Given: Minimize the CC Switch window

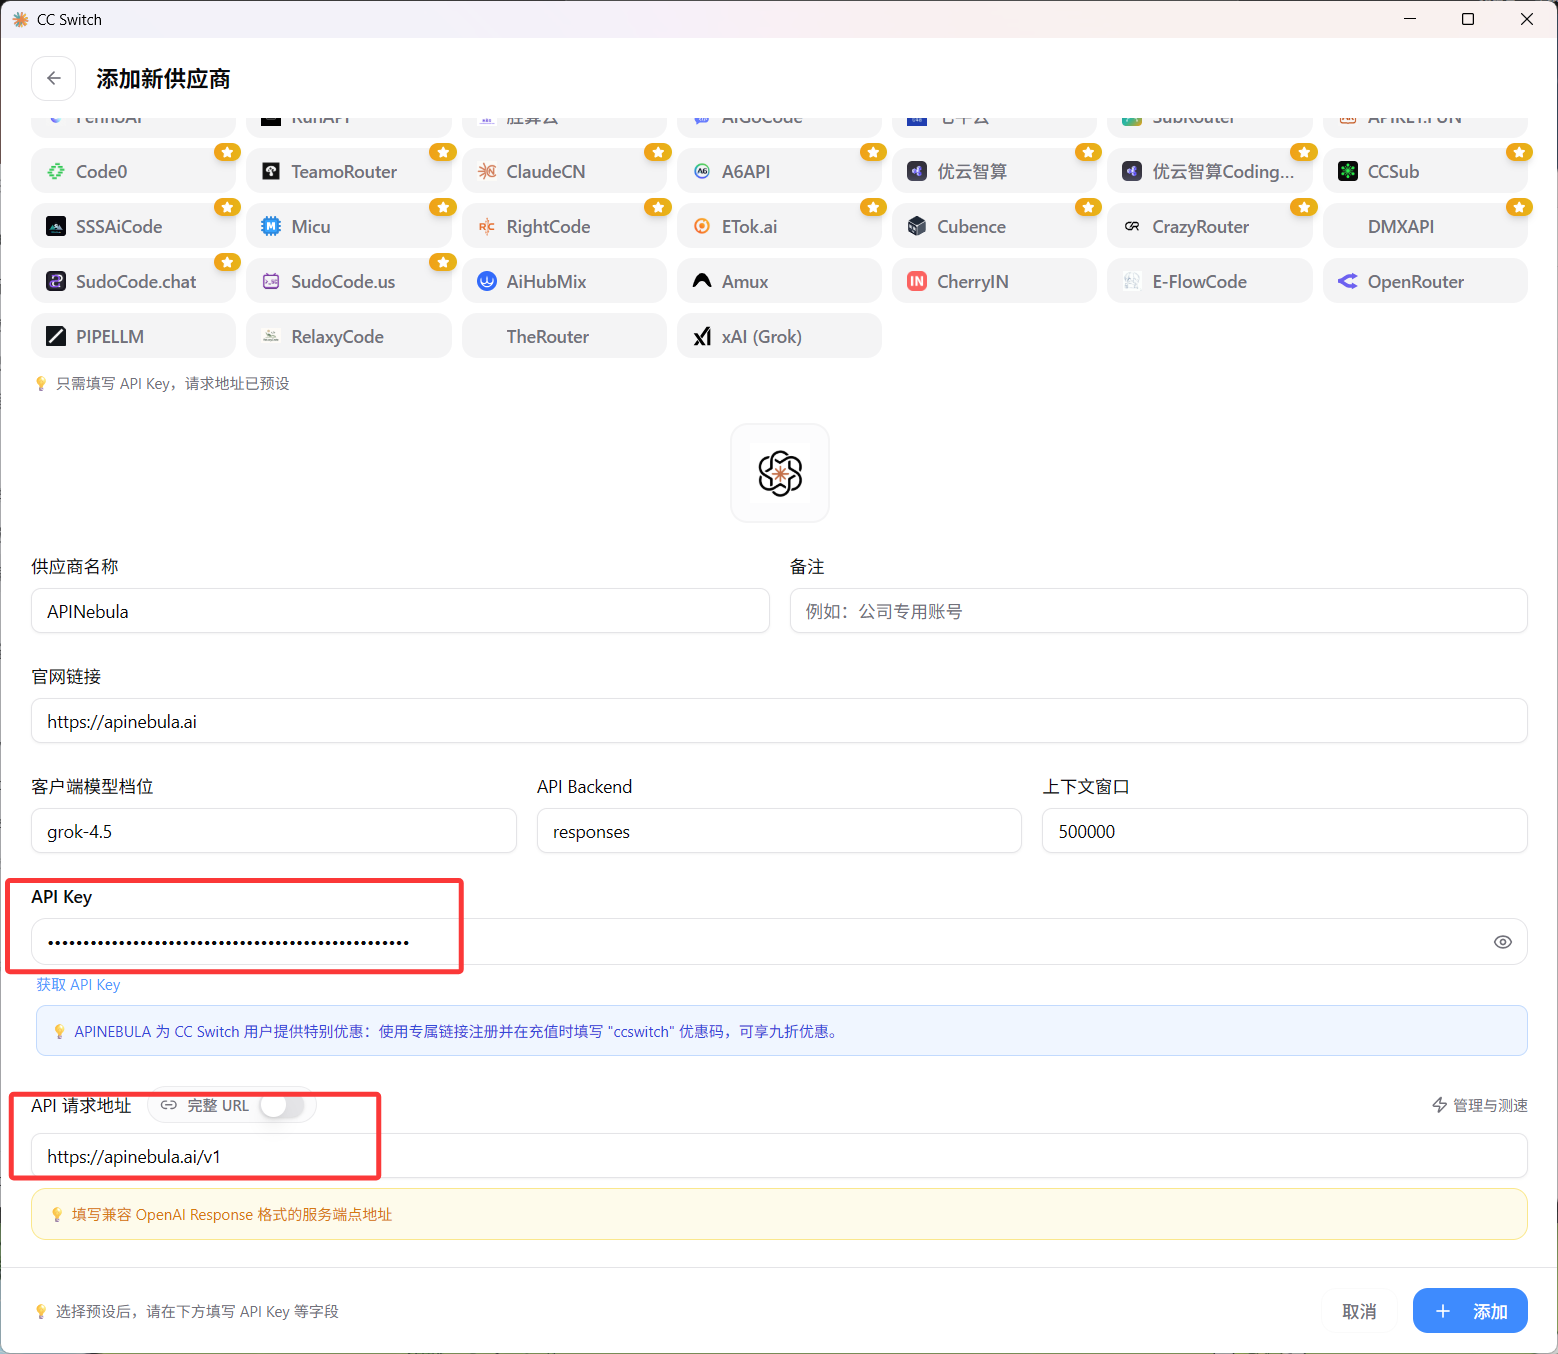Looking at the screenshot, I should [x=1410, y=19].
